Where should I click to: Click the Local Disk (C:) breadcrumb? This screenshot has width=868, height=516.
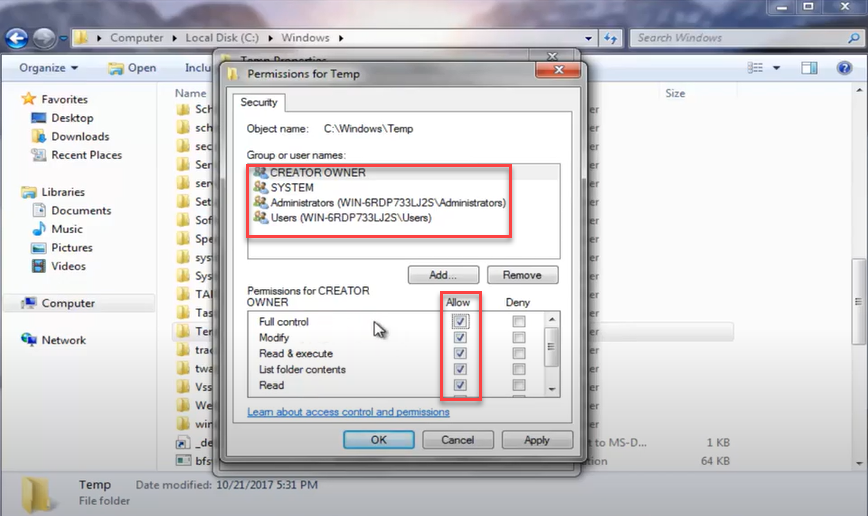[222, 38]
